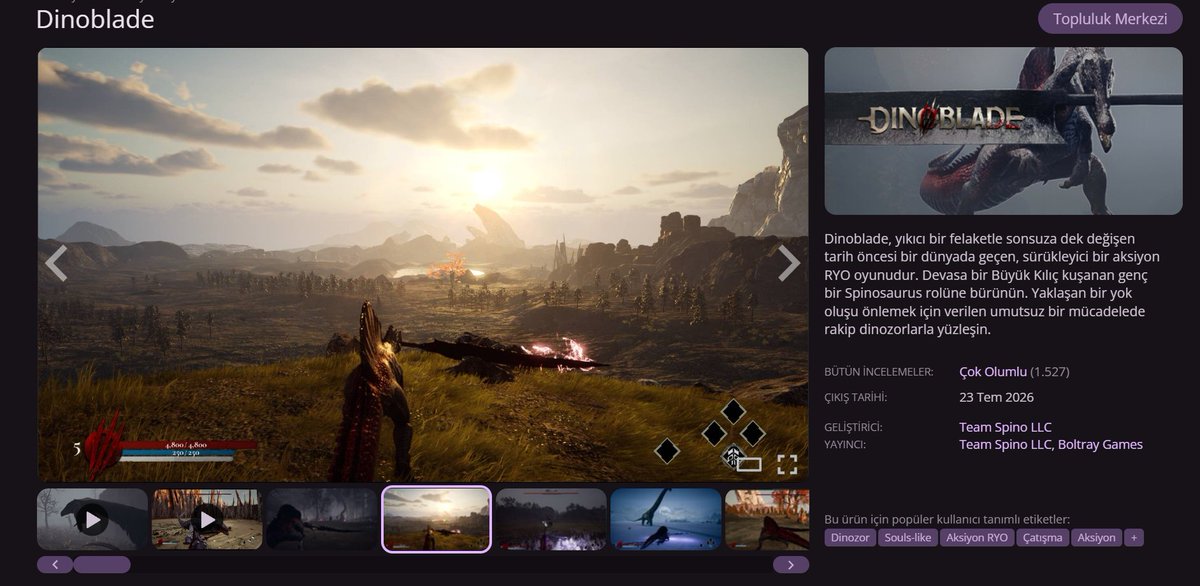Select the Aksiyon RYO tag

(977, 538)
